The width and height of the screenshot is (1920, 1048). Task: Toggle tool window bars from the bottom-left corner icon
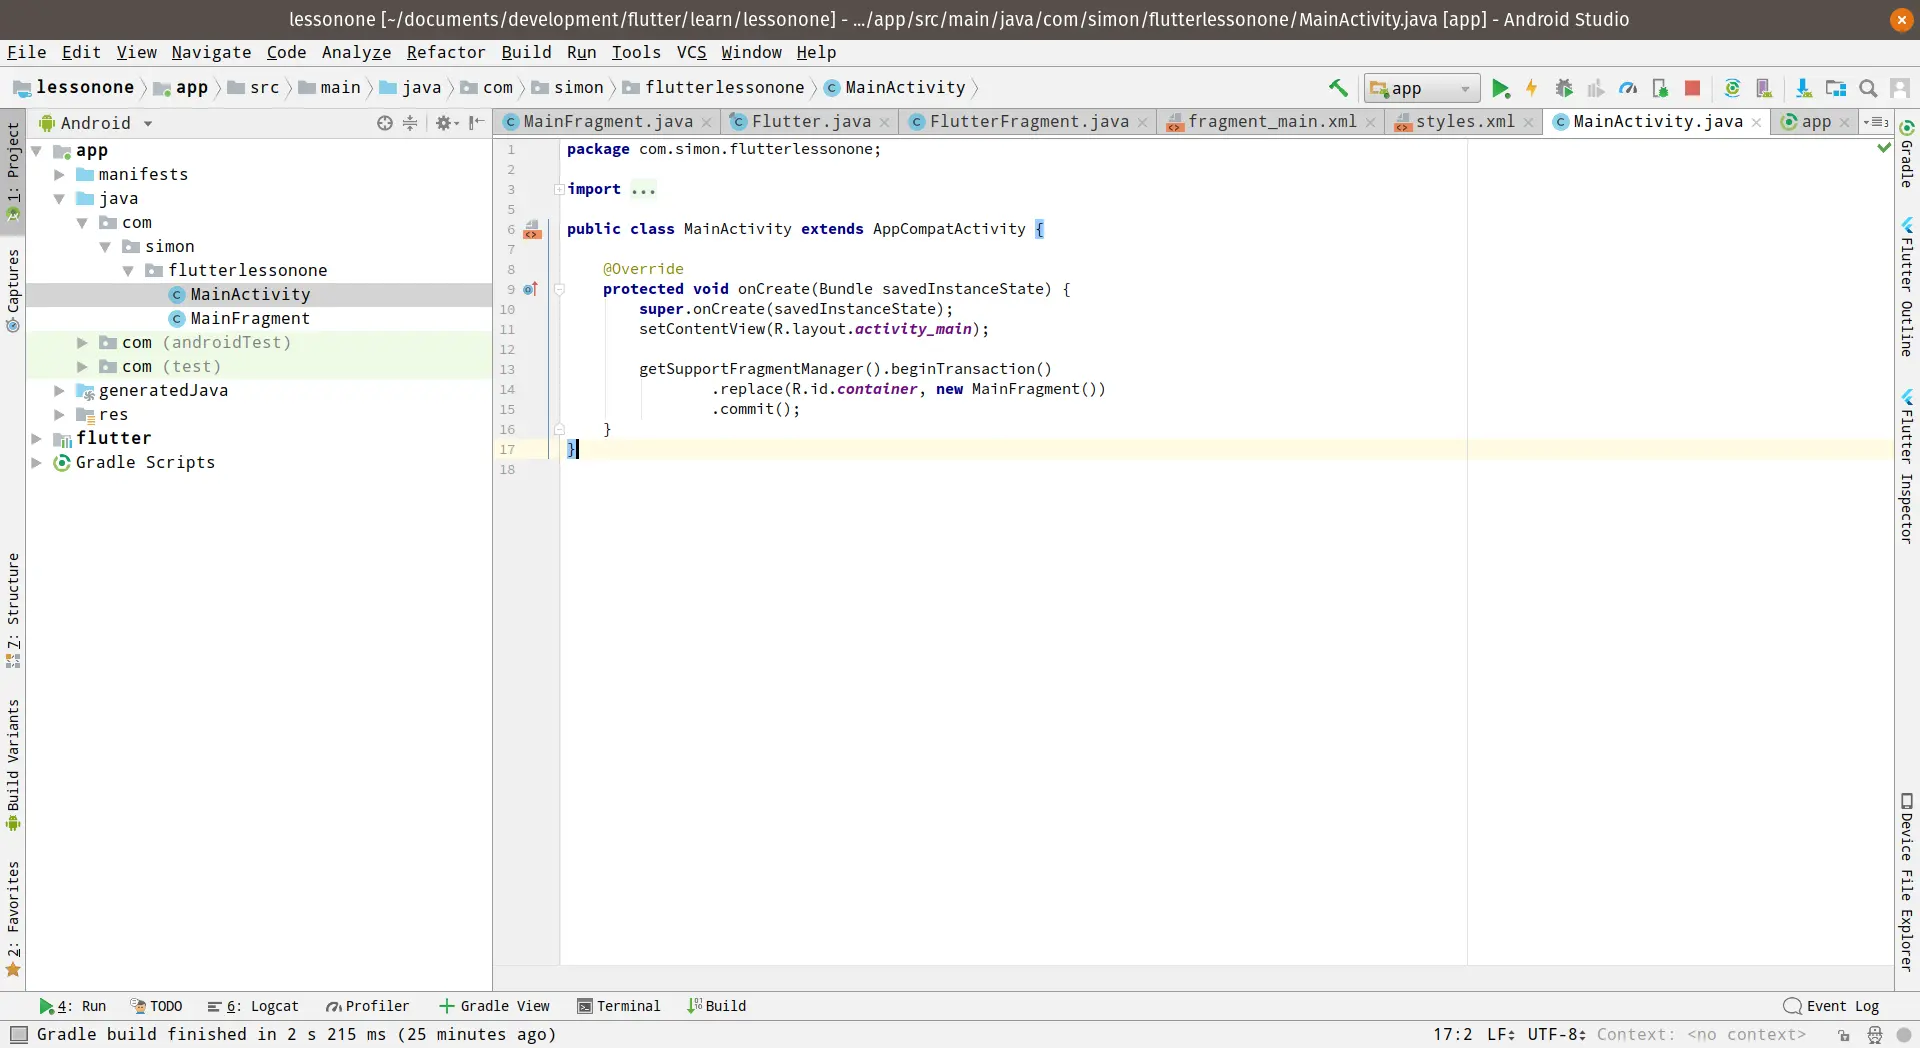18,1034
